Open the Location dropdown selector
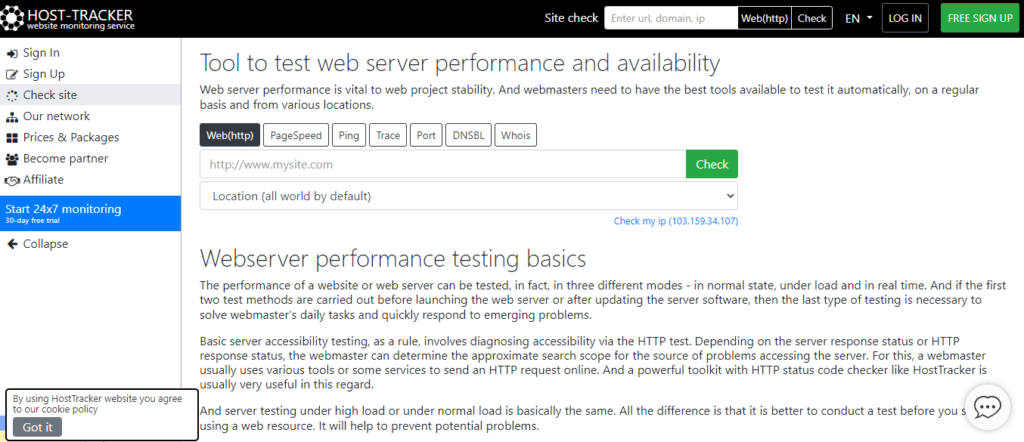Image resolution: width=1024 pixels, height=442 pixels. click(x=468, y=196)
